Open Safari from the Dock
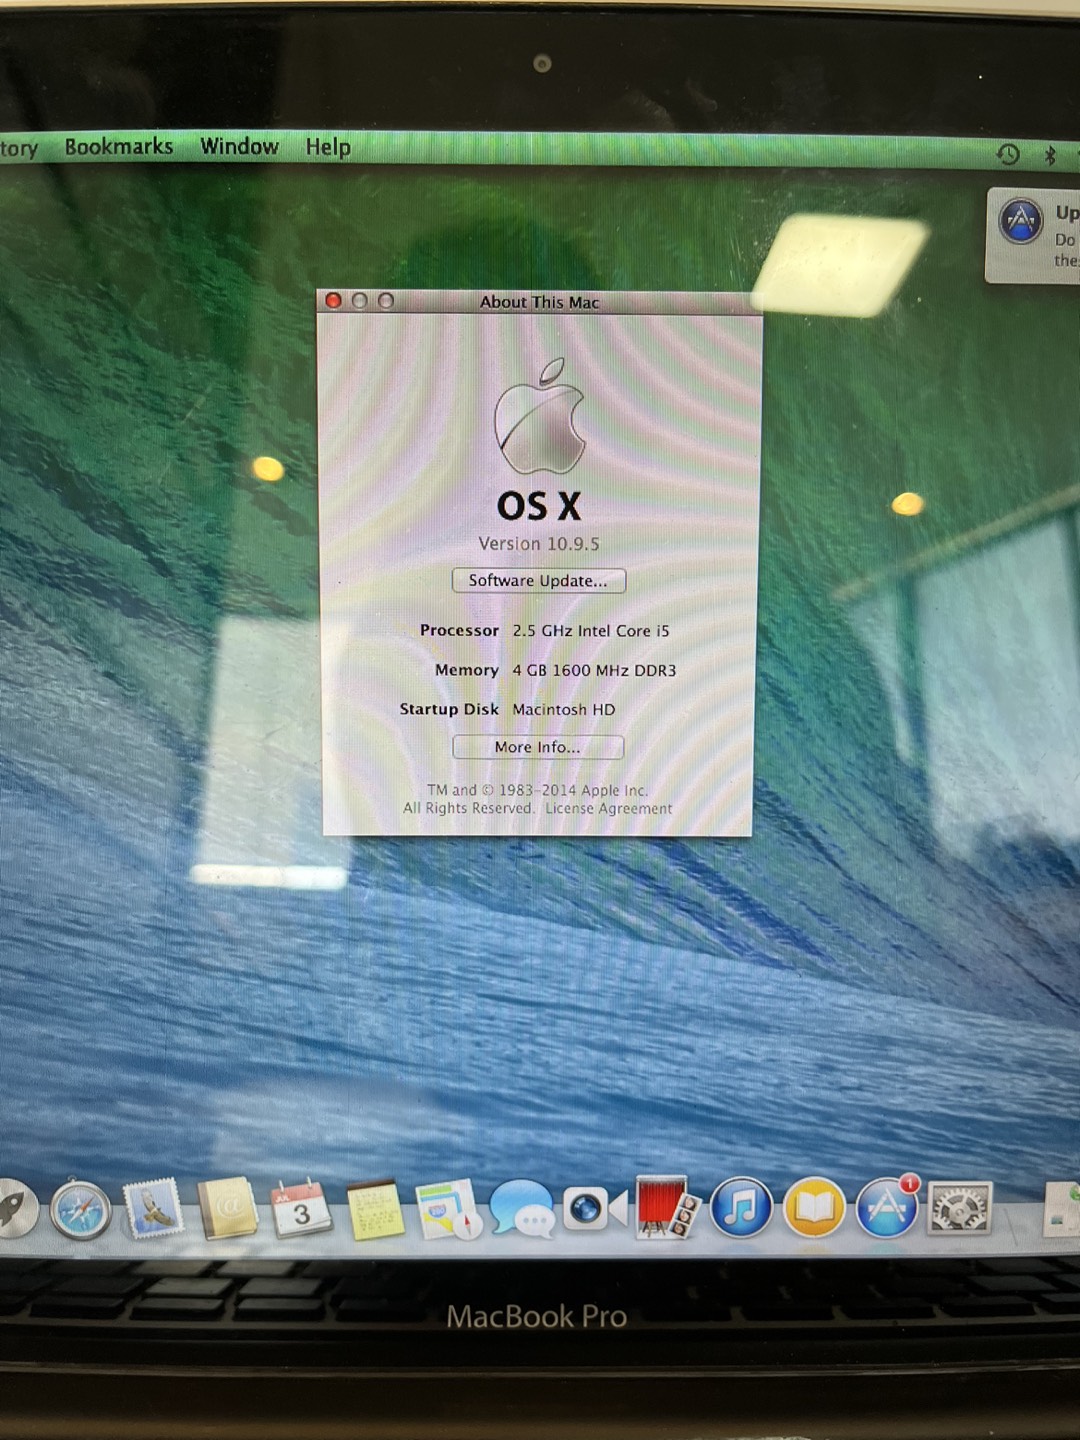1080x1440 pixels. coord(80,1210)
